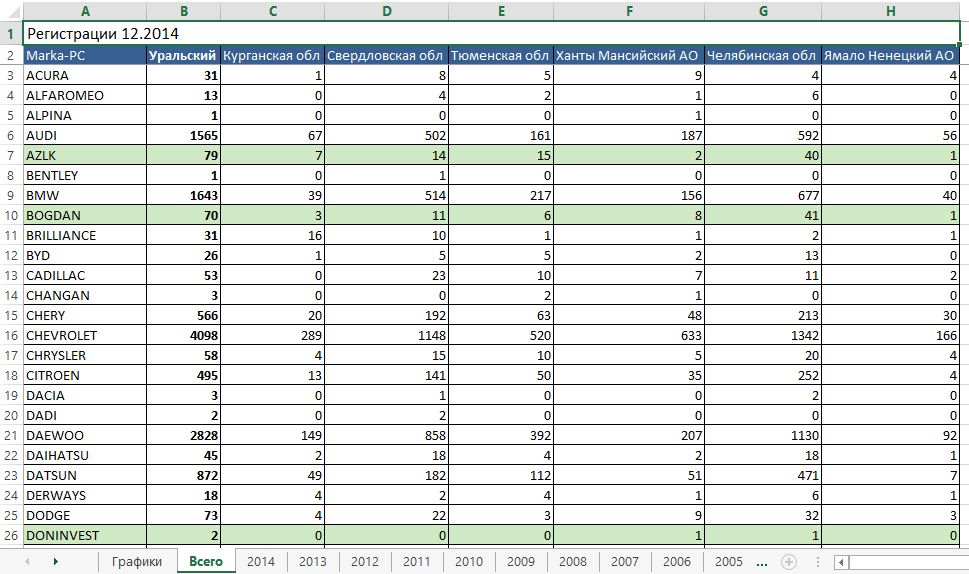The image size is (969, 574).
Task: Select row 1 header
Action: [11, 33]
